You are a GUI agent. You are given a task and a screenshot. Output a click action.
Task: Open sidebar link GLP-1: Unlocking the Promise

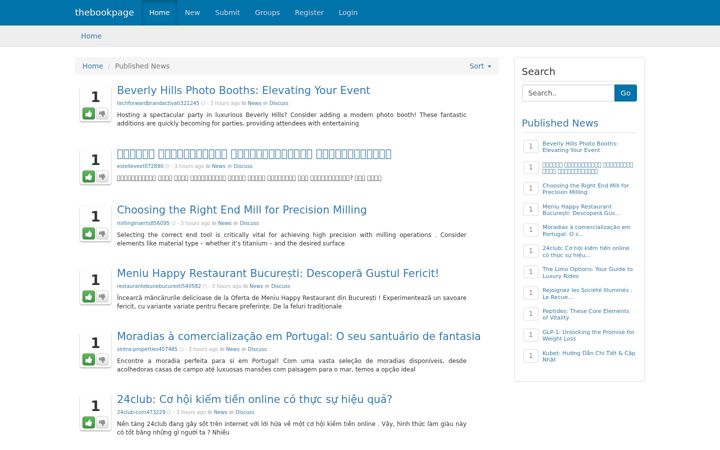pyautogui.click(x=588, y=335)
